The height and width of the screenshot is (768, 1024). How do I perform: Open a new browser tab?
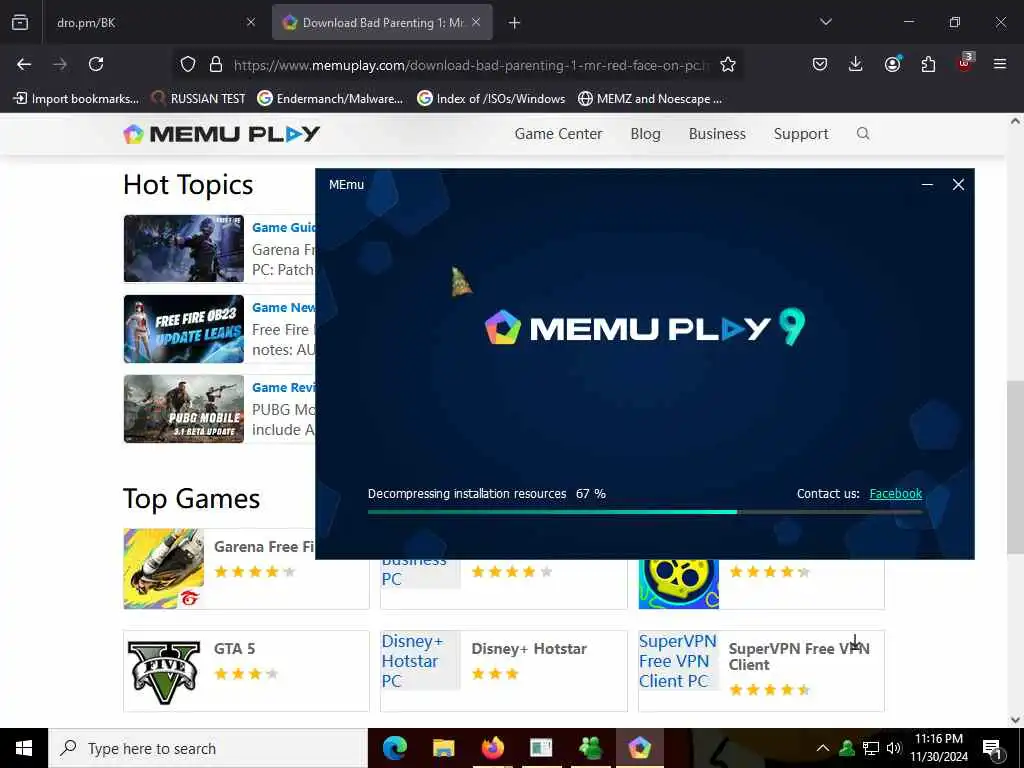point(515,23)
